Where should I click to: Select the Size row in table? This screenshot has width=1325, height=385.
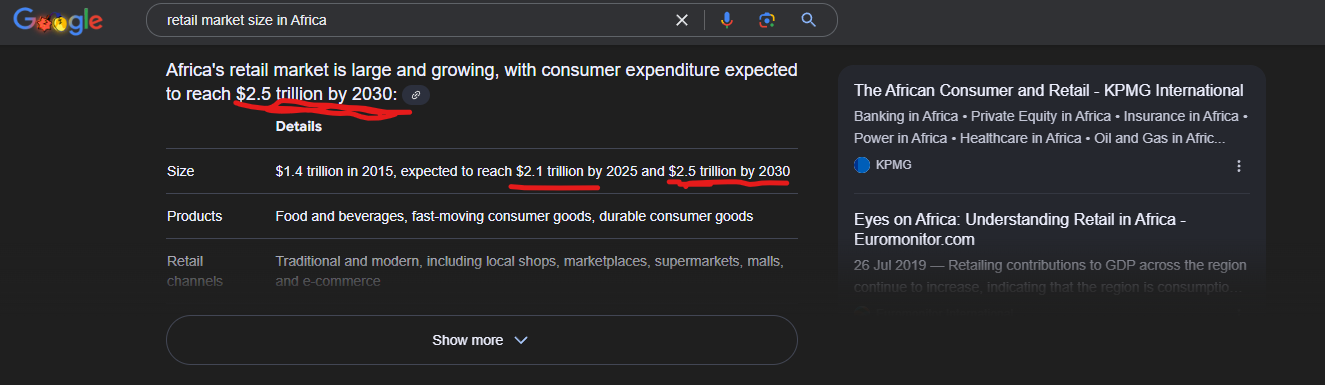pyautogui.click(x=481, y=171)
